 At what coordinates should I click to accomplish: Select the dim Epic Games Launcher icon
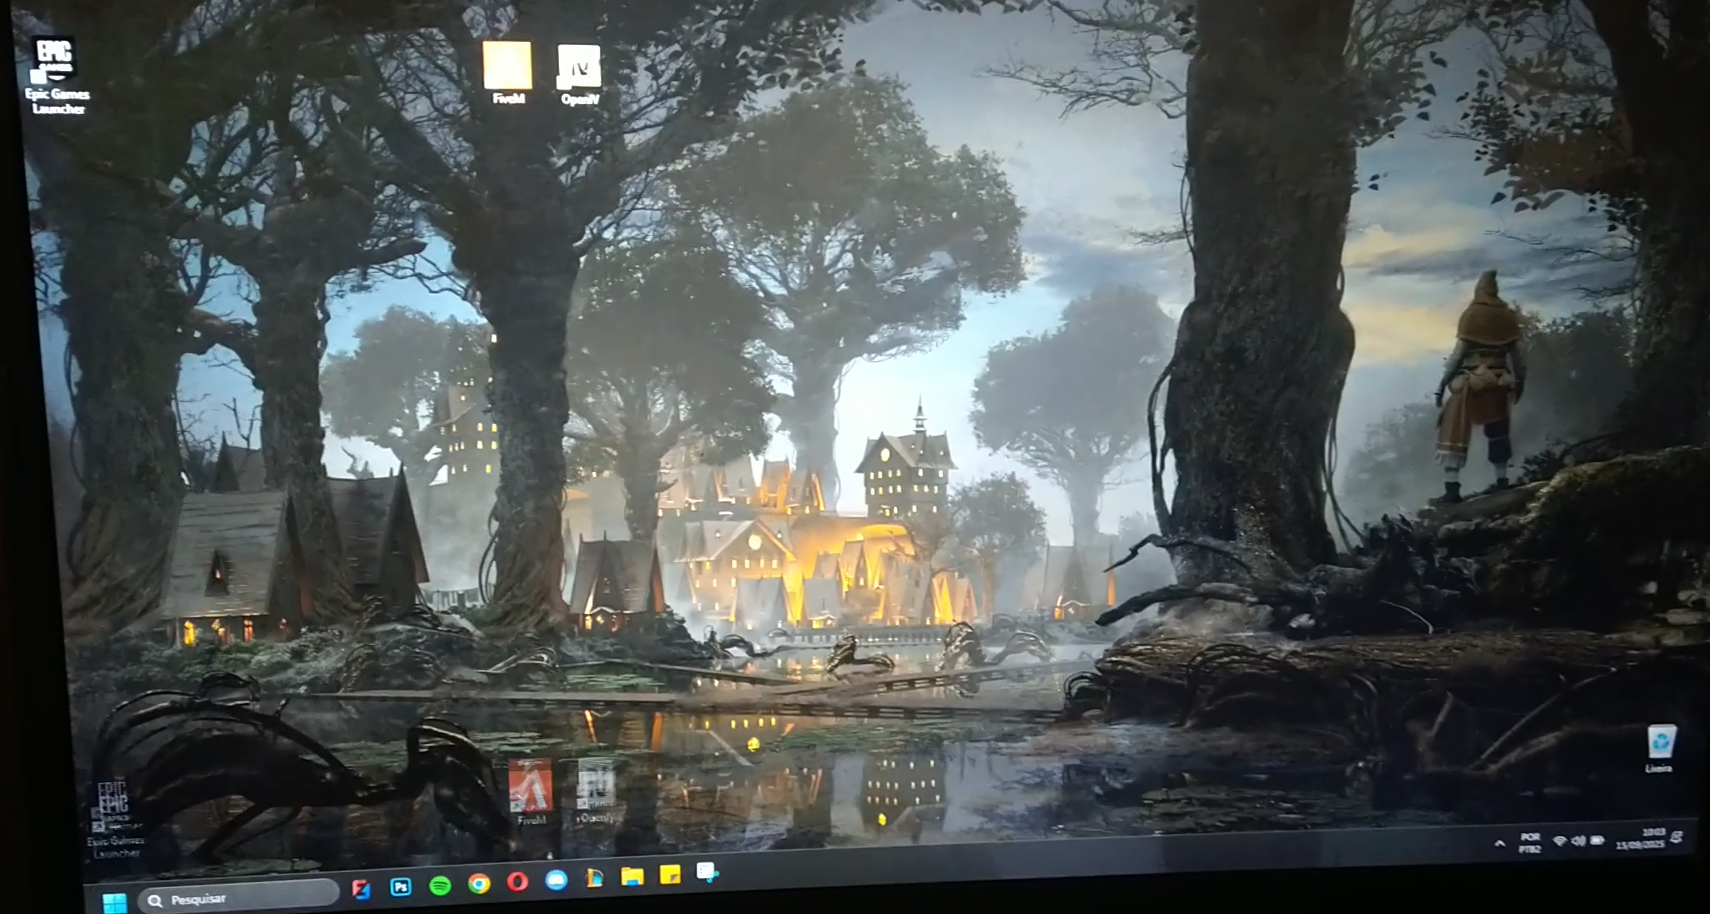[115, 819]
